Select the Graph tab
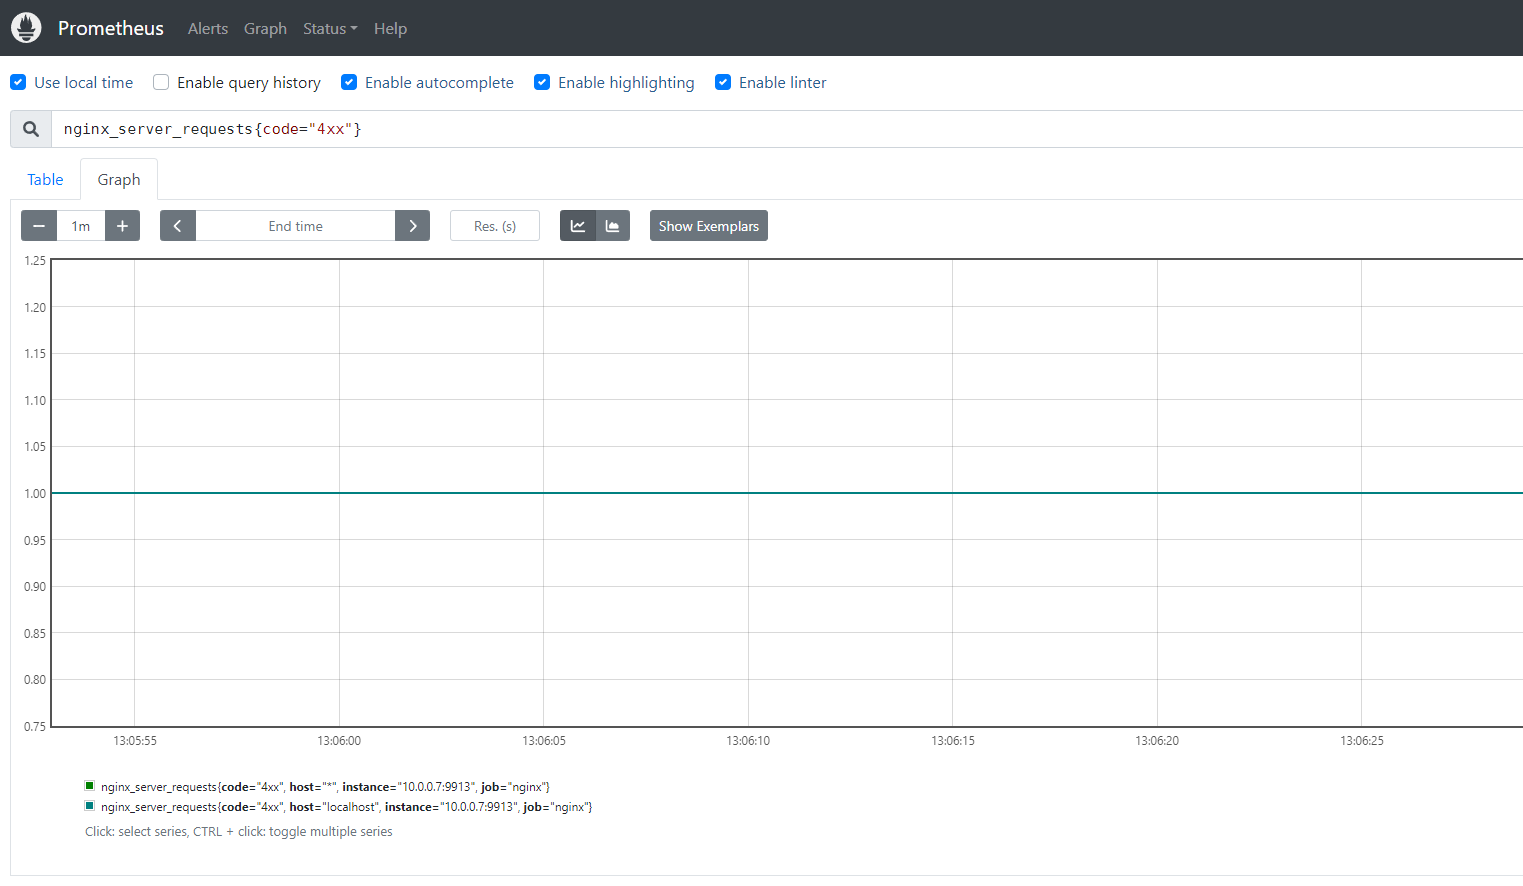The width and height of the screenshot is (1523, 886). pos(119,179)
